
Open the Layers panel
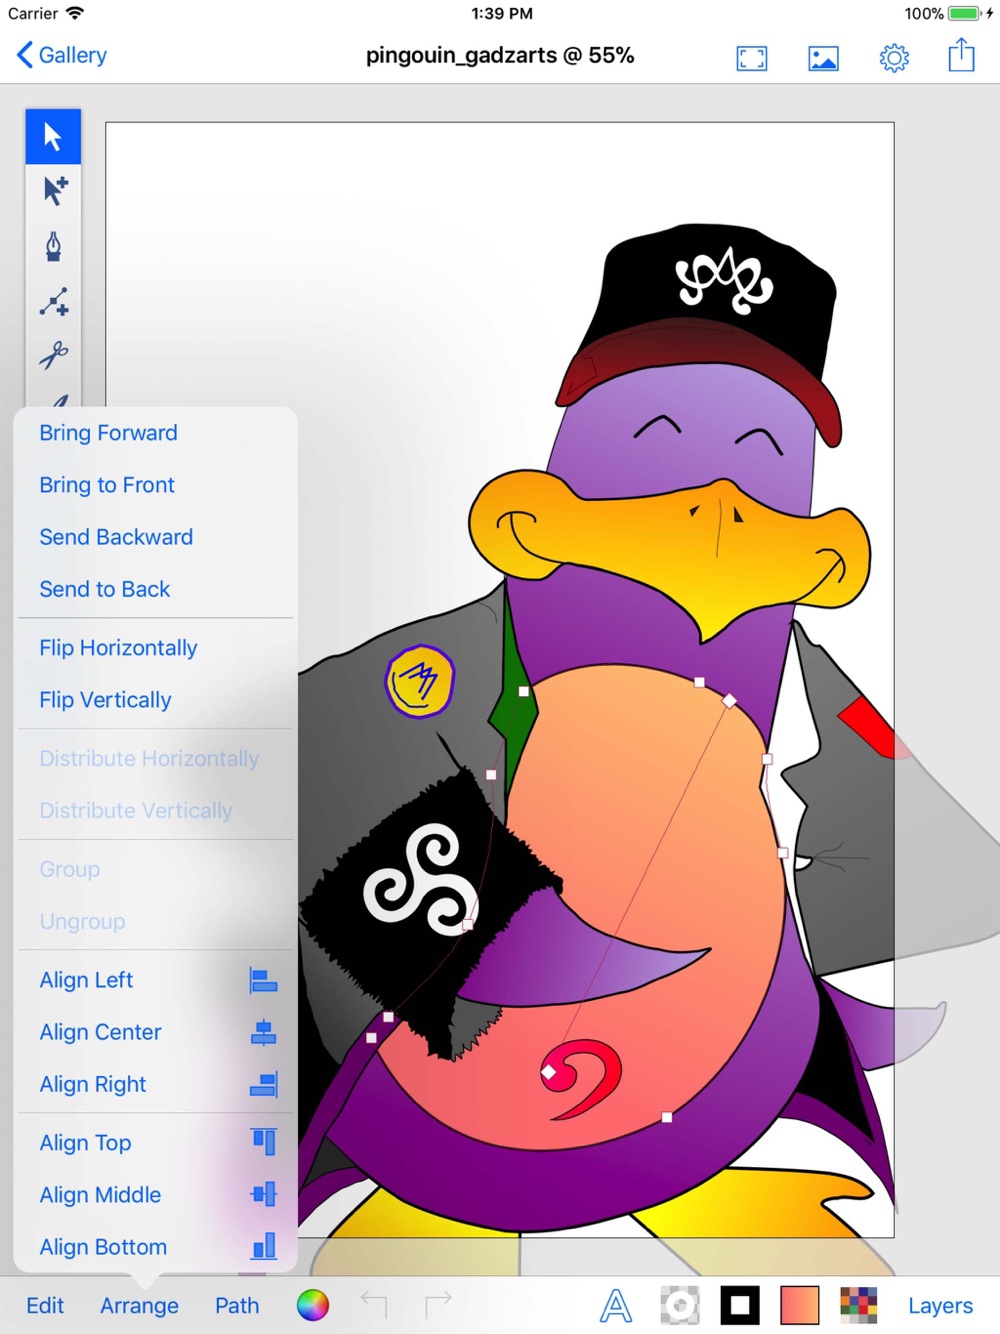pos(940,1306)
